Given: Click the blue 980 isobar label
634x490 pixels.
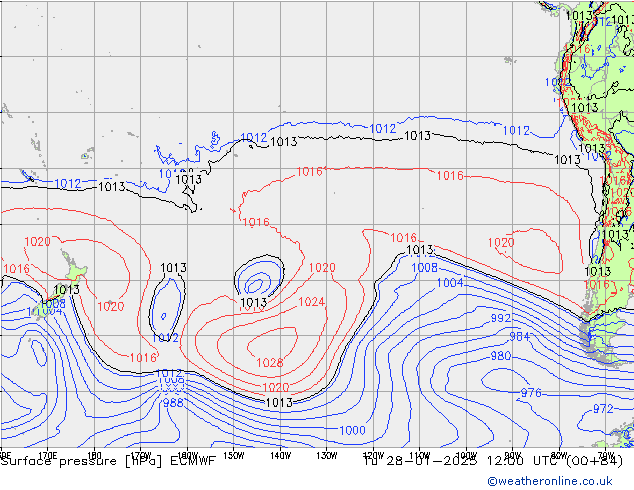Looking at the screenshot, I should (501, 356).
